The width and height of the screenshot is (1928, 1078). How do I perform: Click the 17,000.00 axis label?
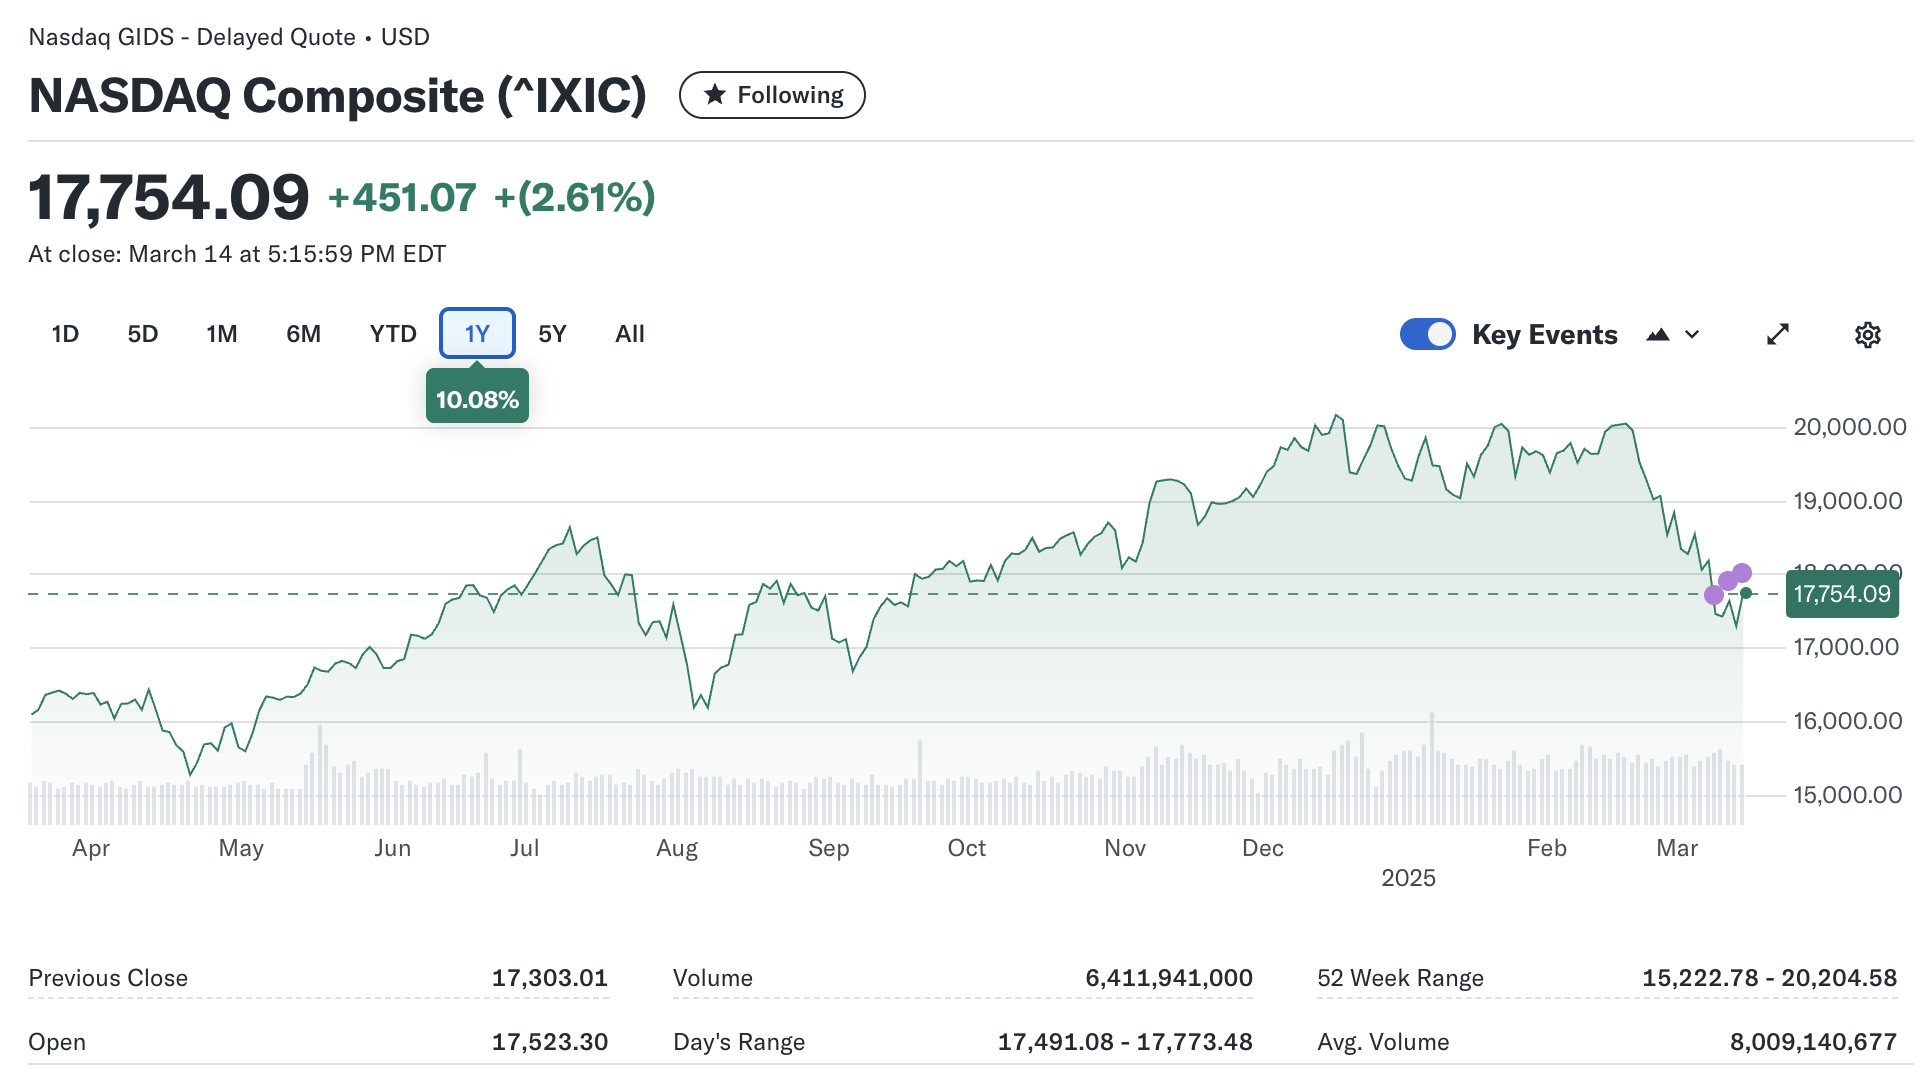coord(1846,647)
